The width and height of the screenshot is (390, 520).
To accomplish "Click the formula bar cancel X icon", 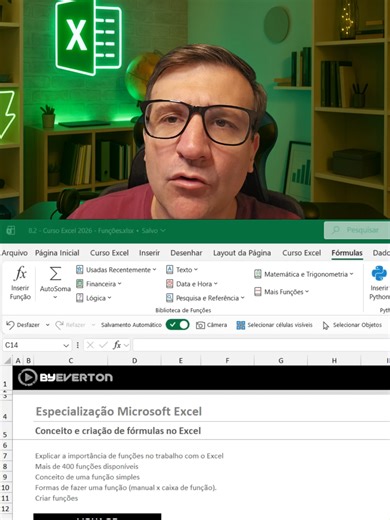I will click(90, 345).
